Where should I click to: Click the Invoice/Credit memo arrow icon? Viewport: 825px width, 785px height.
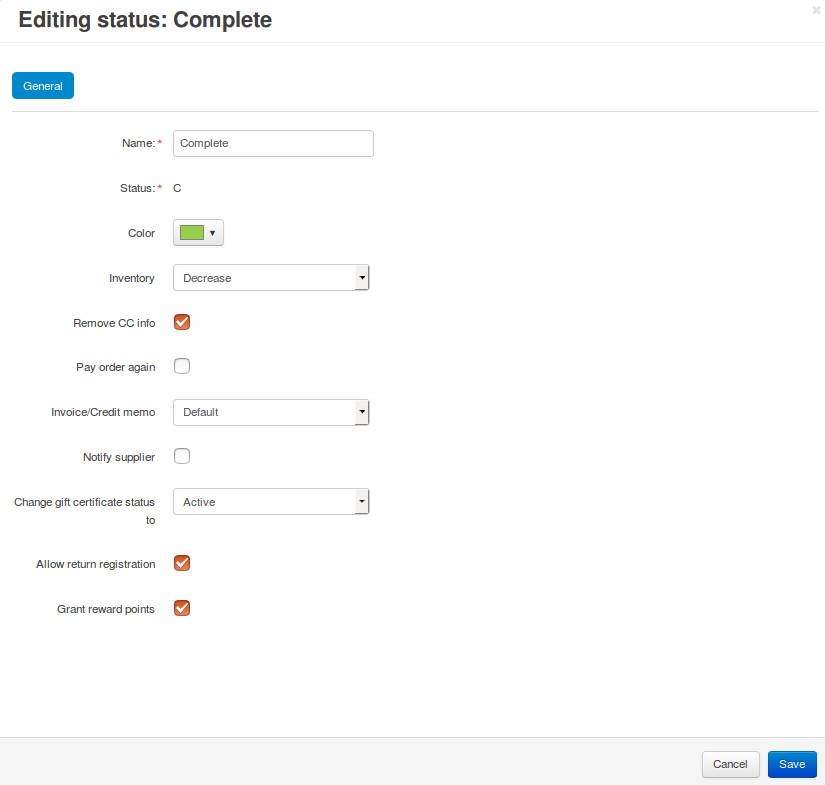[362, 412]
